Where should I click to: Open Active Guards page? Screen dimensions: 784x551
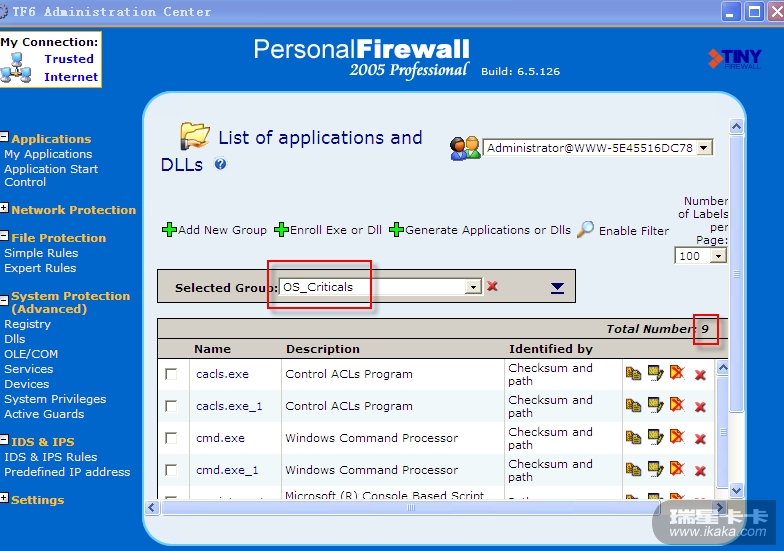pyautogui.click(x=44, y=414)
